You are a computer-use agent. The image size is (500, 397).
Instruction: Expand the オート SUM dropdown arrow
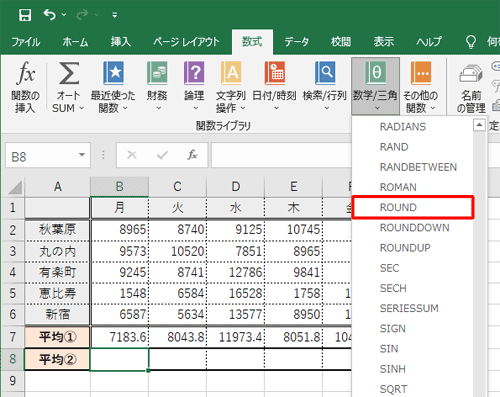tap(81, 108)
